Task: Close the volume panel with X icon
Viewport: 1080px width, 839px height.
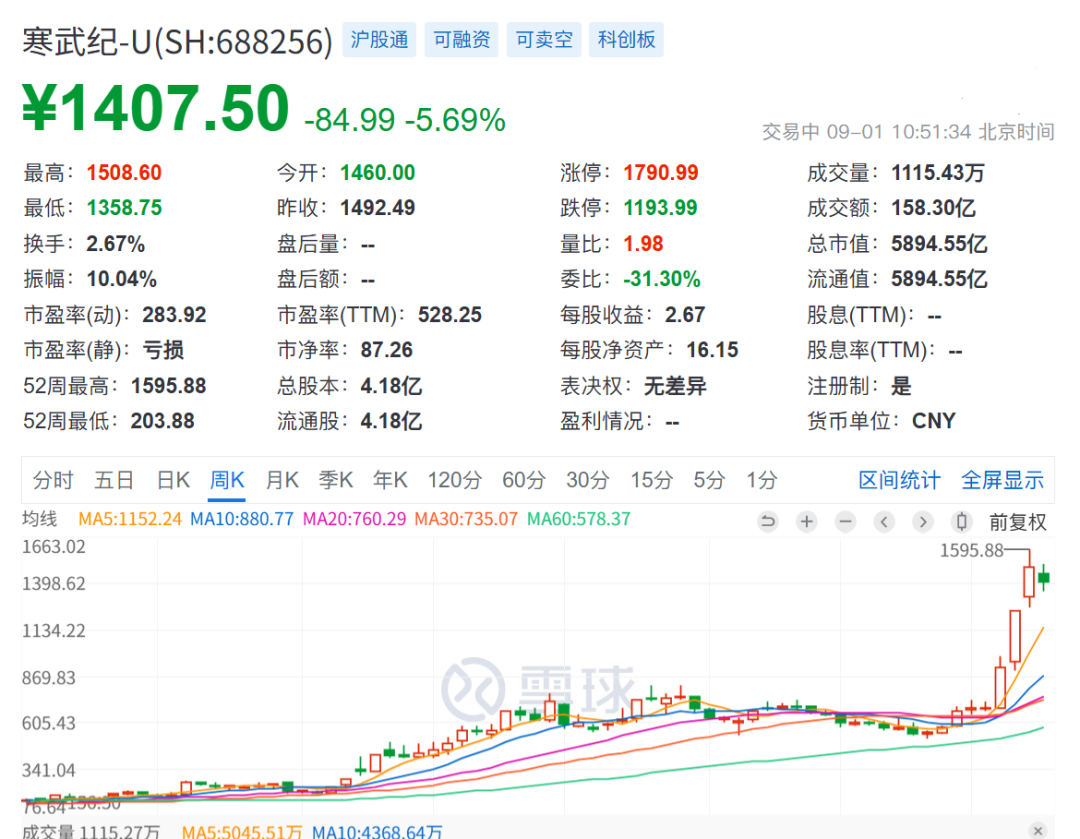Action: (1036, 830)
